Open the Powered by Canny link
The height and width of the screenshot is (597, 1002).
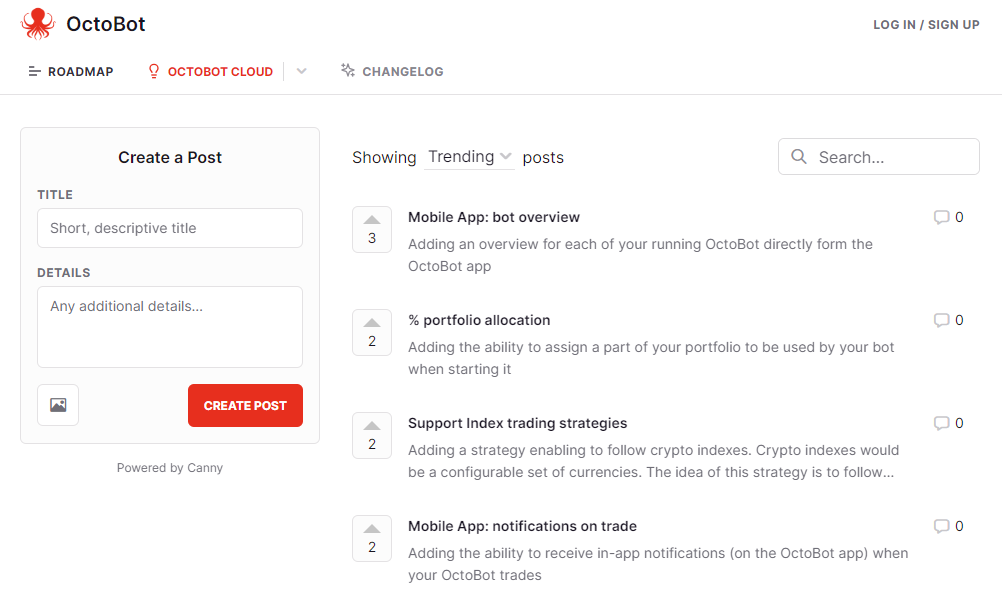[x=170, y=468]
